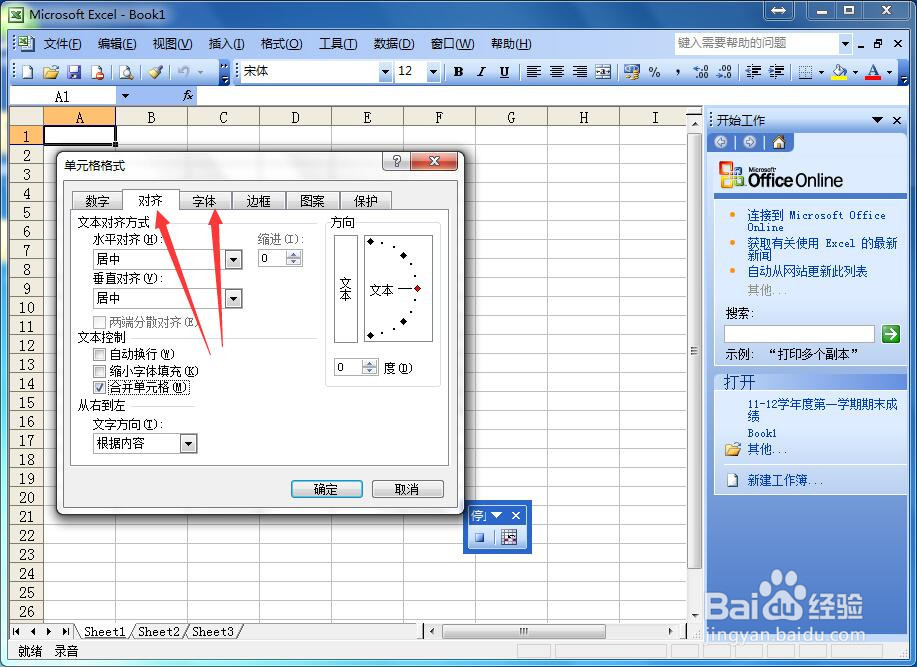Image resolution: width=917 pixels, height=667 pixels.
Task: Apply Align Right from the toolbar
Action: pyautogui.click(x=580, y=72)
